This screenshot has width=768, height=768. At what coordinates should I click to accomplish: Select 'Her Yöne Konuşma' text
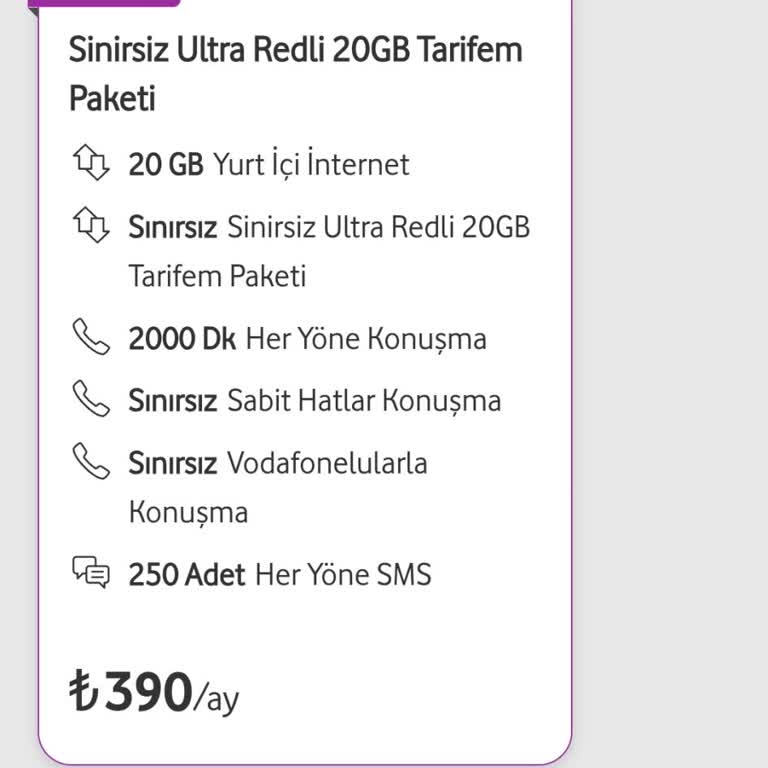click(366, 339)
